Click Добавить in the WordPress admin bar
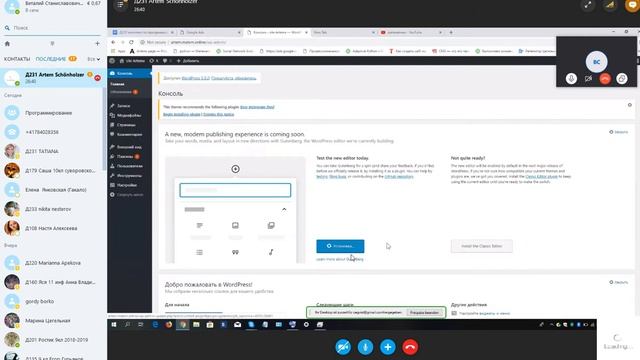 click(188, 60)
